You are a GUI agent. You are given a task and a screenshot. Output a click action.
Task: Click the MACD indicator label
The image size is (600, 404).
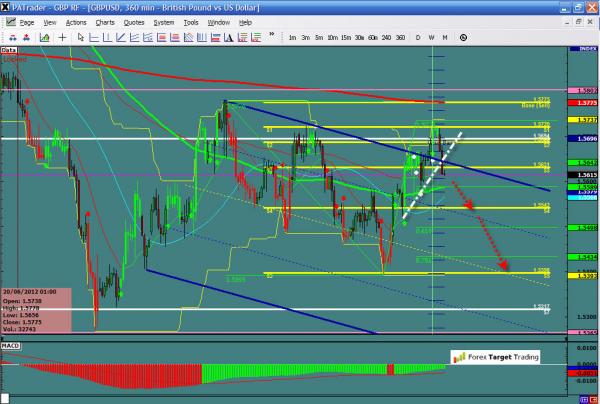(11, 347)
